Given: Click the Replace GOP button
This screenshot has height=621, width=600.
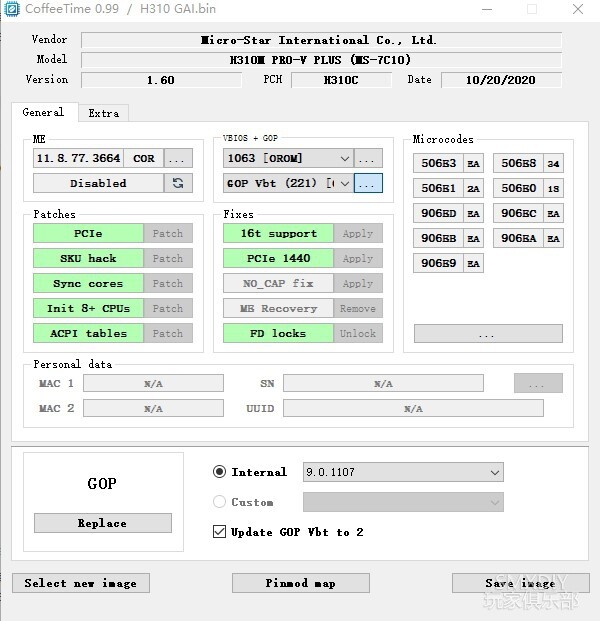Looking at the screenshot, I should click(x=103, y=523).
